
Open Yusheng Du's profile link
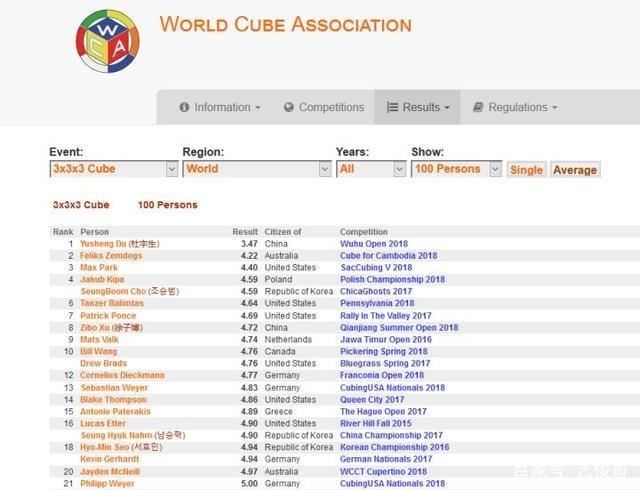[x=120, y=244]
